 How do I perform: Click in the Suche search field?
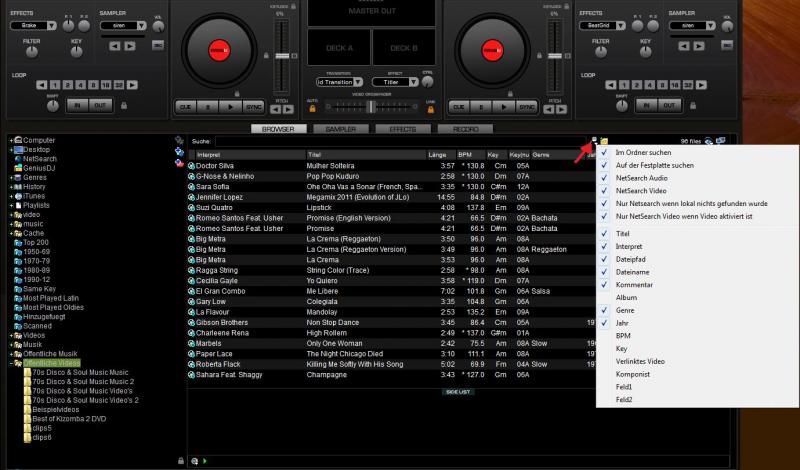(400, 142)
